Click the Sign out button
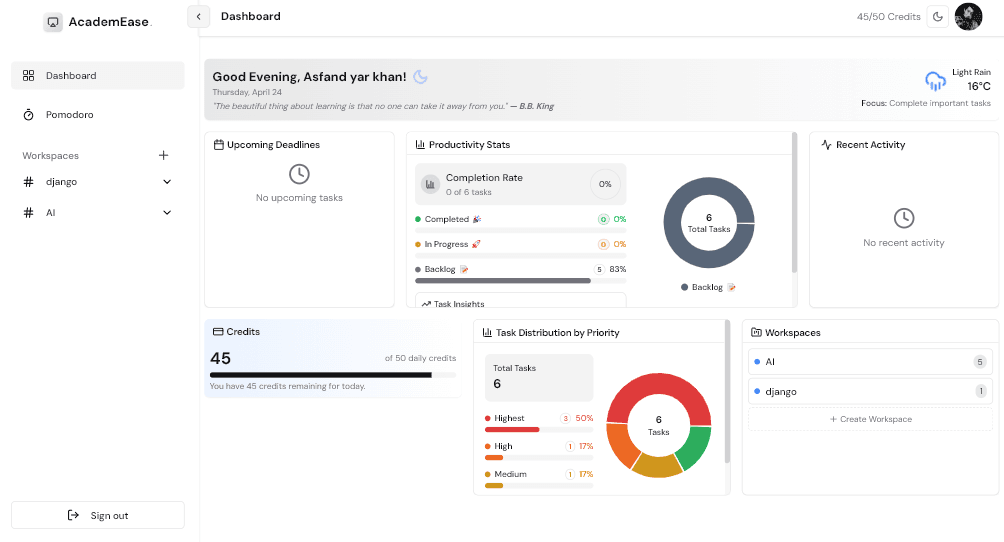This screenshot has height=542, width=1004. click(x=98, y=515)
